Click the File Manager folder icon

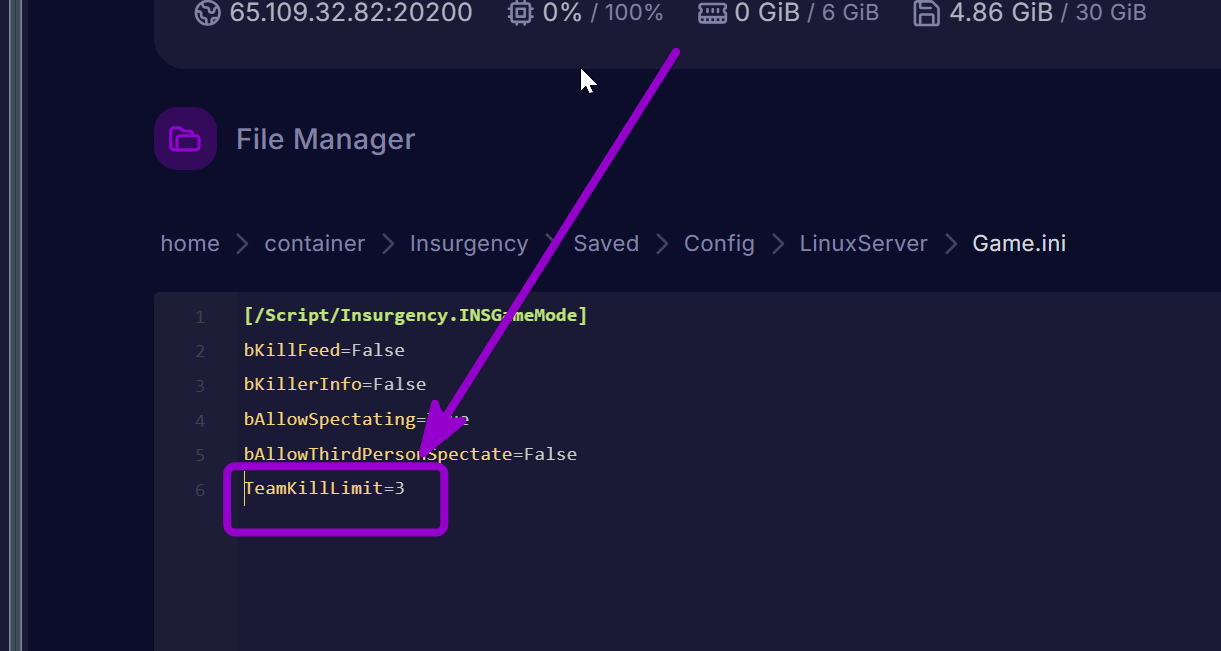pyautogui.click(x=185, y=139)
